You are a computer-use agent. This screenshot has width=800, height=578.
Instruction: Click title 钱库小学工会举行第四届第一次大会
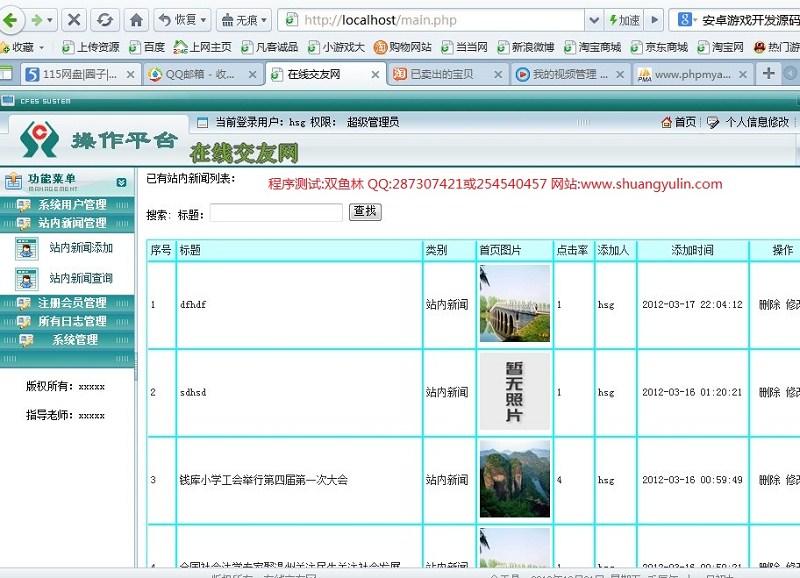(x=263, y=480)
